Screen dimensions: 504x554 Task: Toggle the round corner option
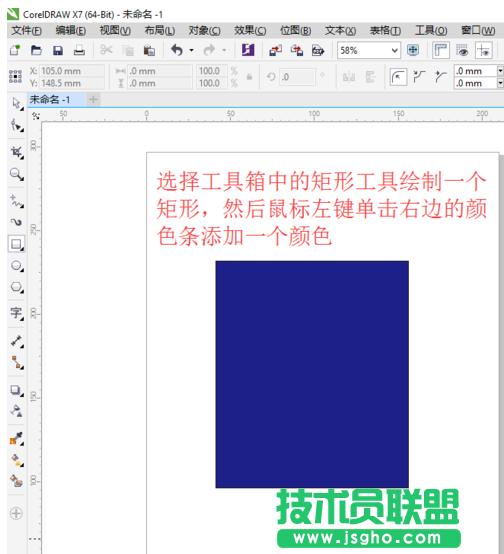(x=398, y=77)
